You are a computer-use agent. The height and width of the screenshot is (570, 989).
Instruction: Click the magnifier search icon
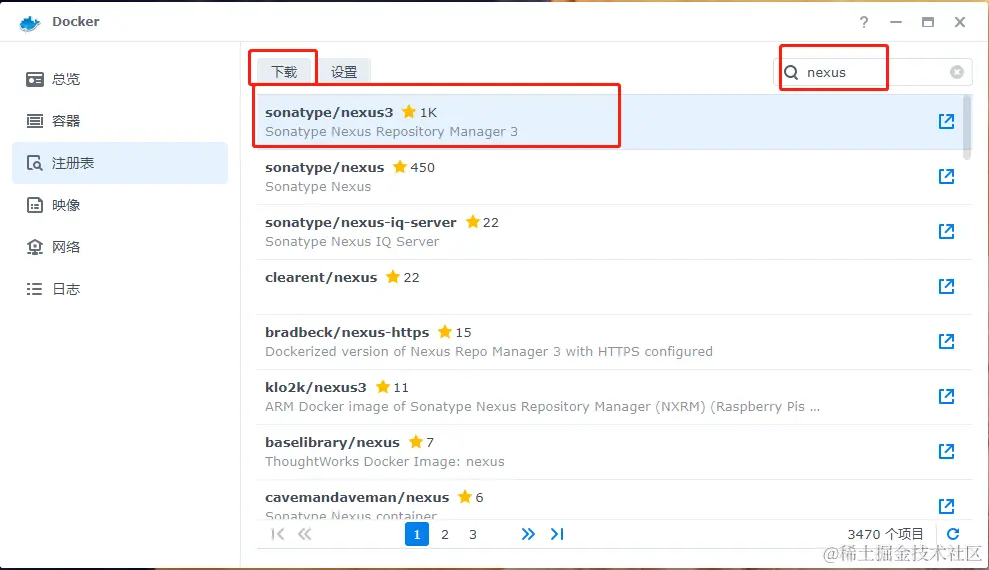791,73
